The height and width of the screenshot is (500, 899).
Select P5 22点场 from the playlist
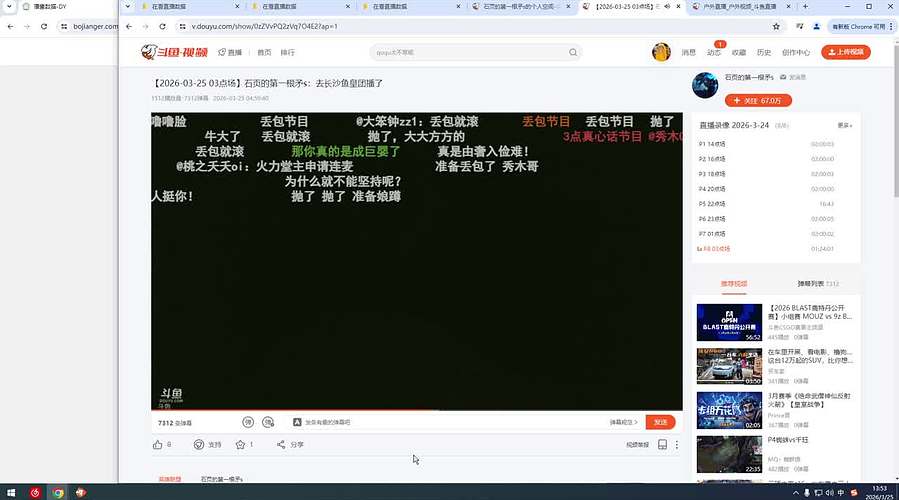tap(714, 203)
